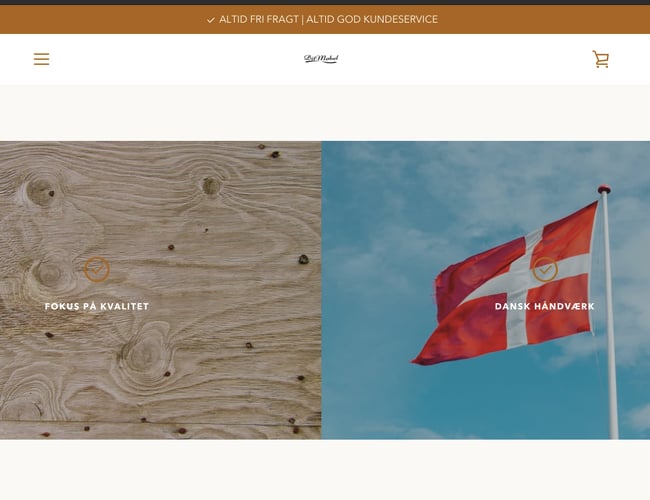650x500 pixels.
Task: Click the red knob atop the flagpole
Action: [x=604, y=189]
